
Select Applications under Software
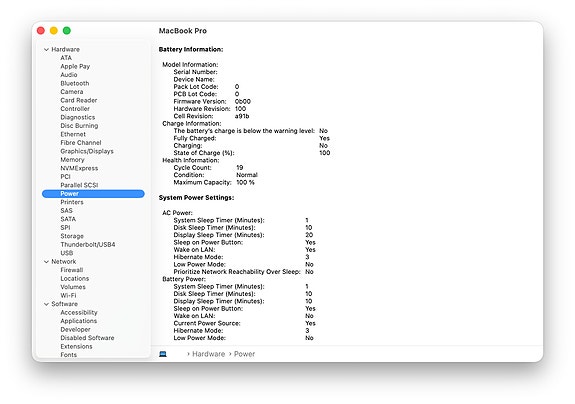pyautogui.click(x=78, y=321)
